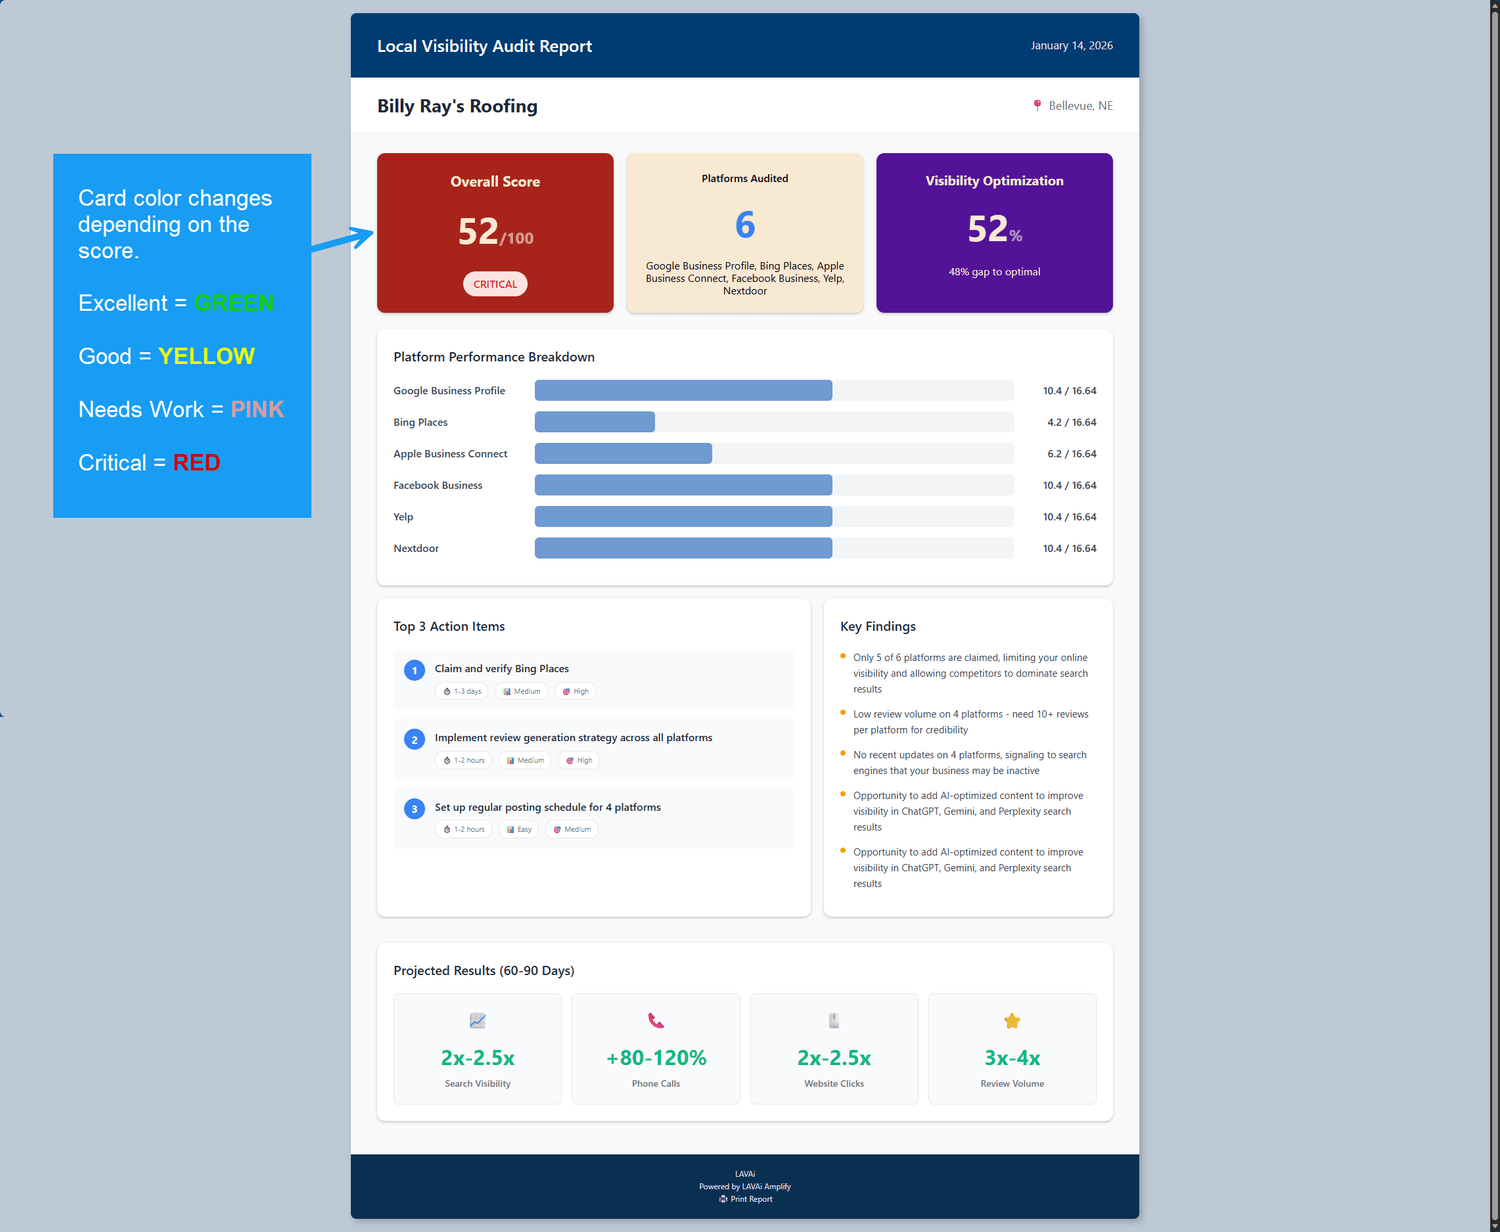Screen dimensions: 1500x1232
Task: Click the Yelp progress bar
Action: coord(774,517)
